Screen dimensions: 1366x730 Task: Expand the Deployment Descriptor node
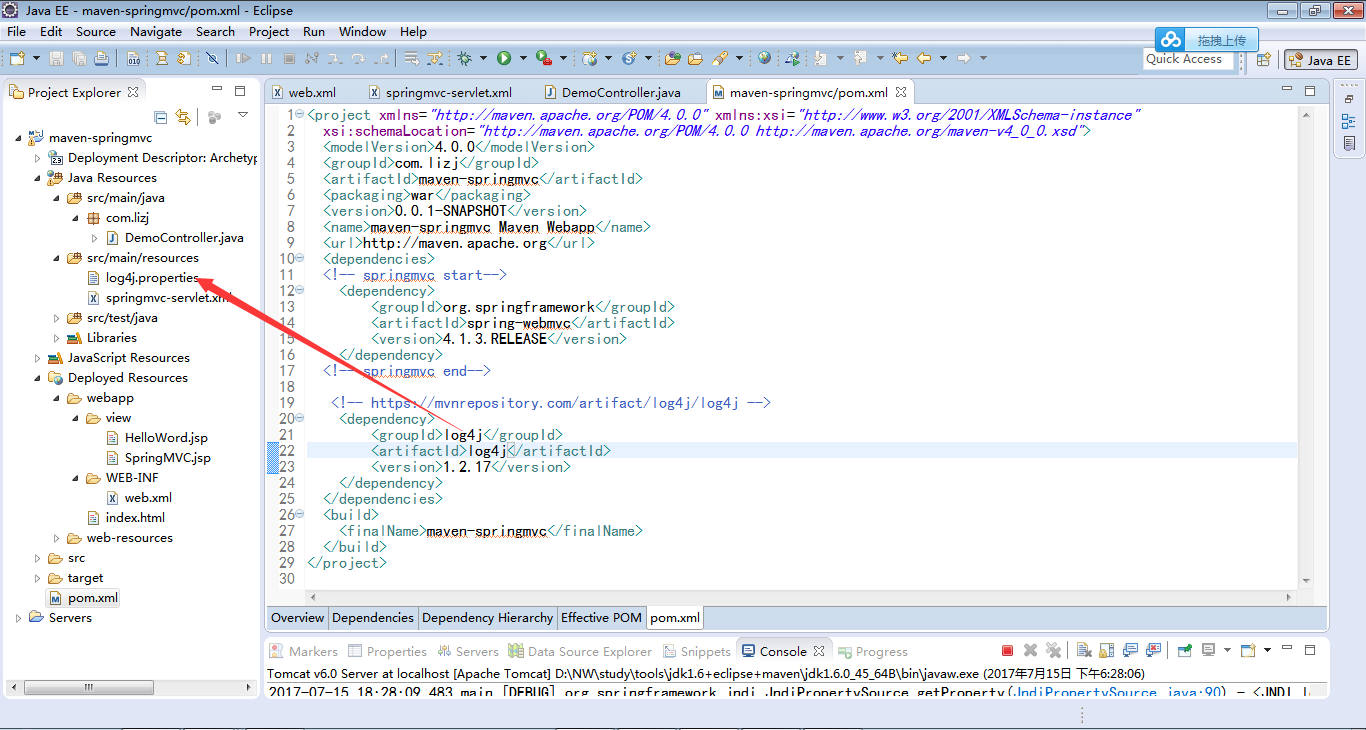tap(39, 158)
